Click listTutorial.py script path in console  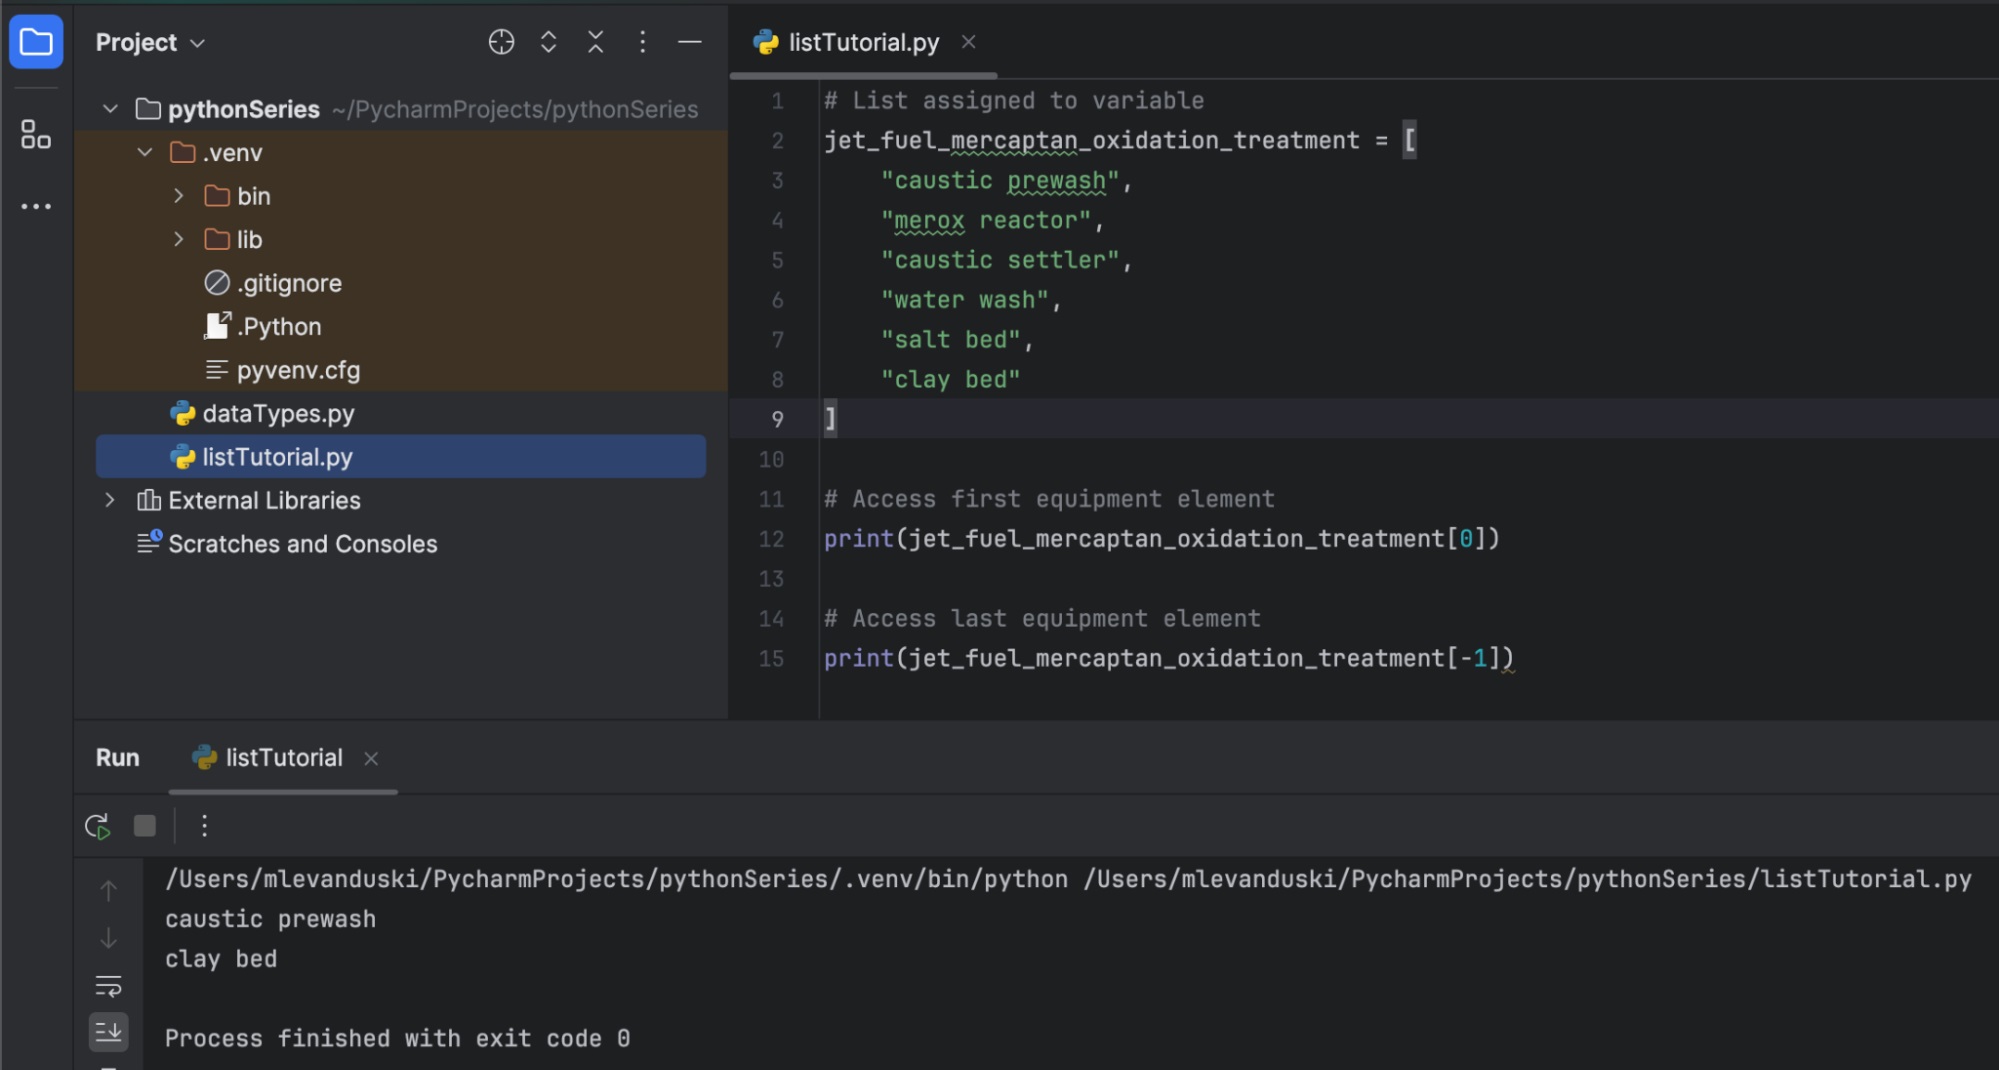(x=1528, y=879)
